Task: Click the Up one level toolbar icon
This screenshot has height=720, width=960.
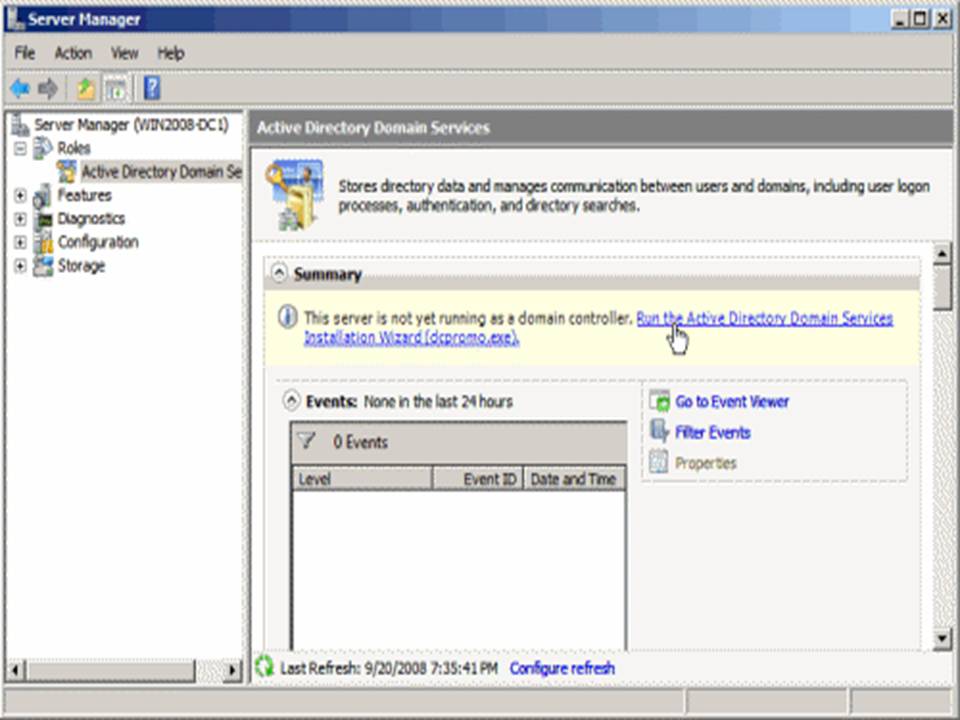Action: [x=86, y=89]
